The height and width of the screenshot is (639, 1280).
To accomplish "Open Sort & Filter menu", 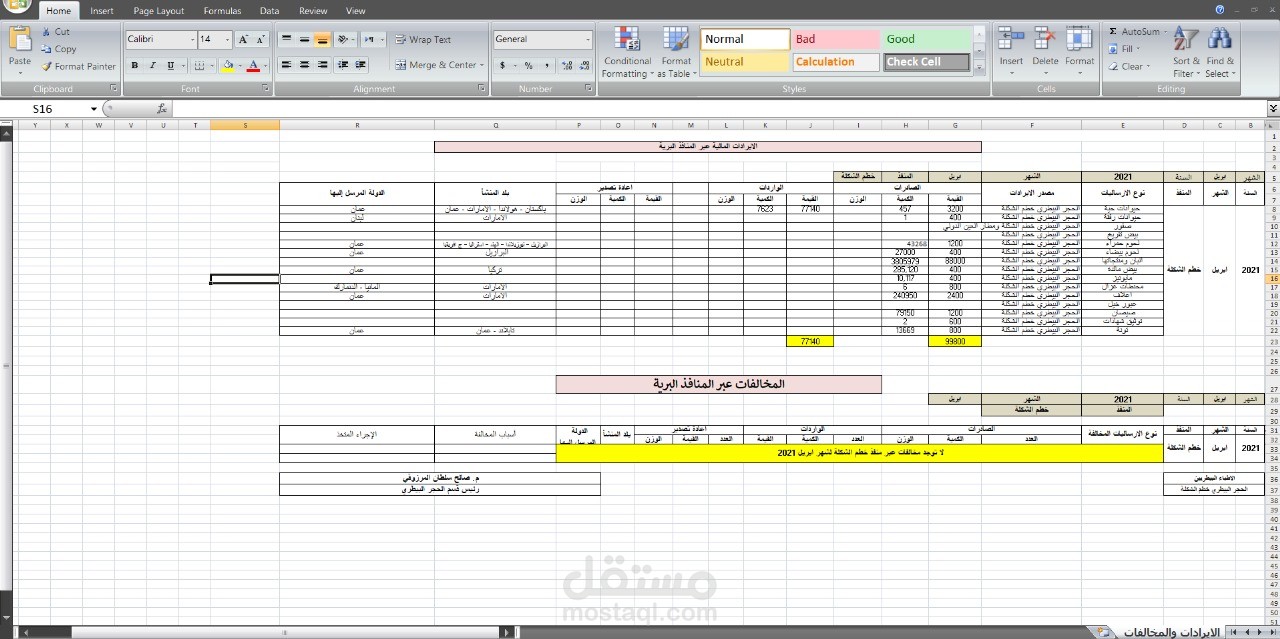I will [x=1185, y=53].
